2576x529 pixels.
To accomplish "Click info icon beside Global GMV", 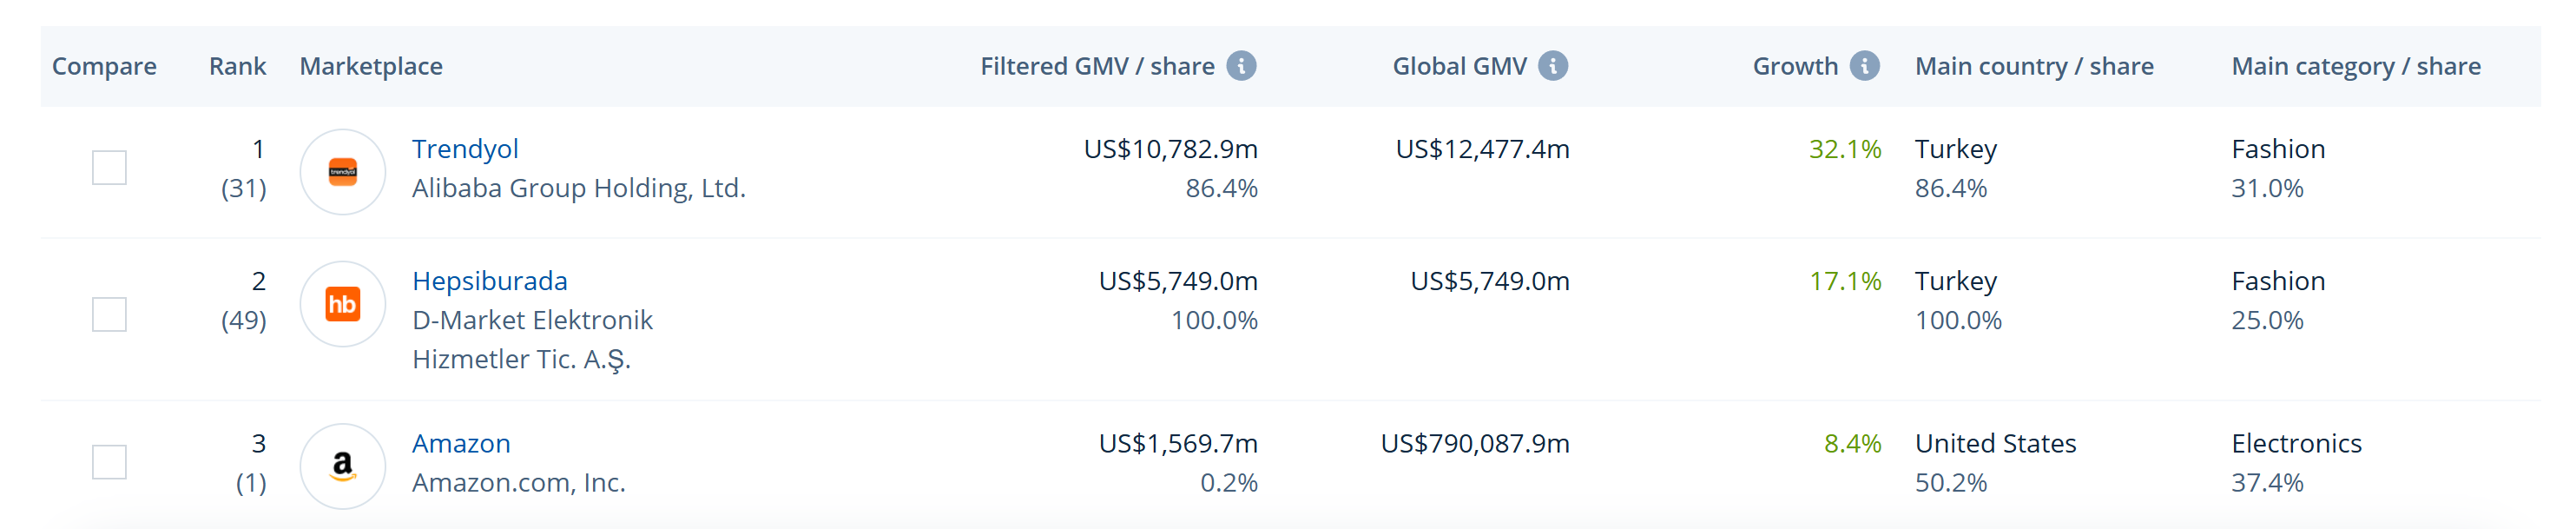I will coord(1552,66).
